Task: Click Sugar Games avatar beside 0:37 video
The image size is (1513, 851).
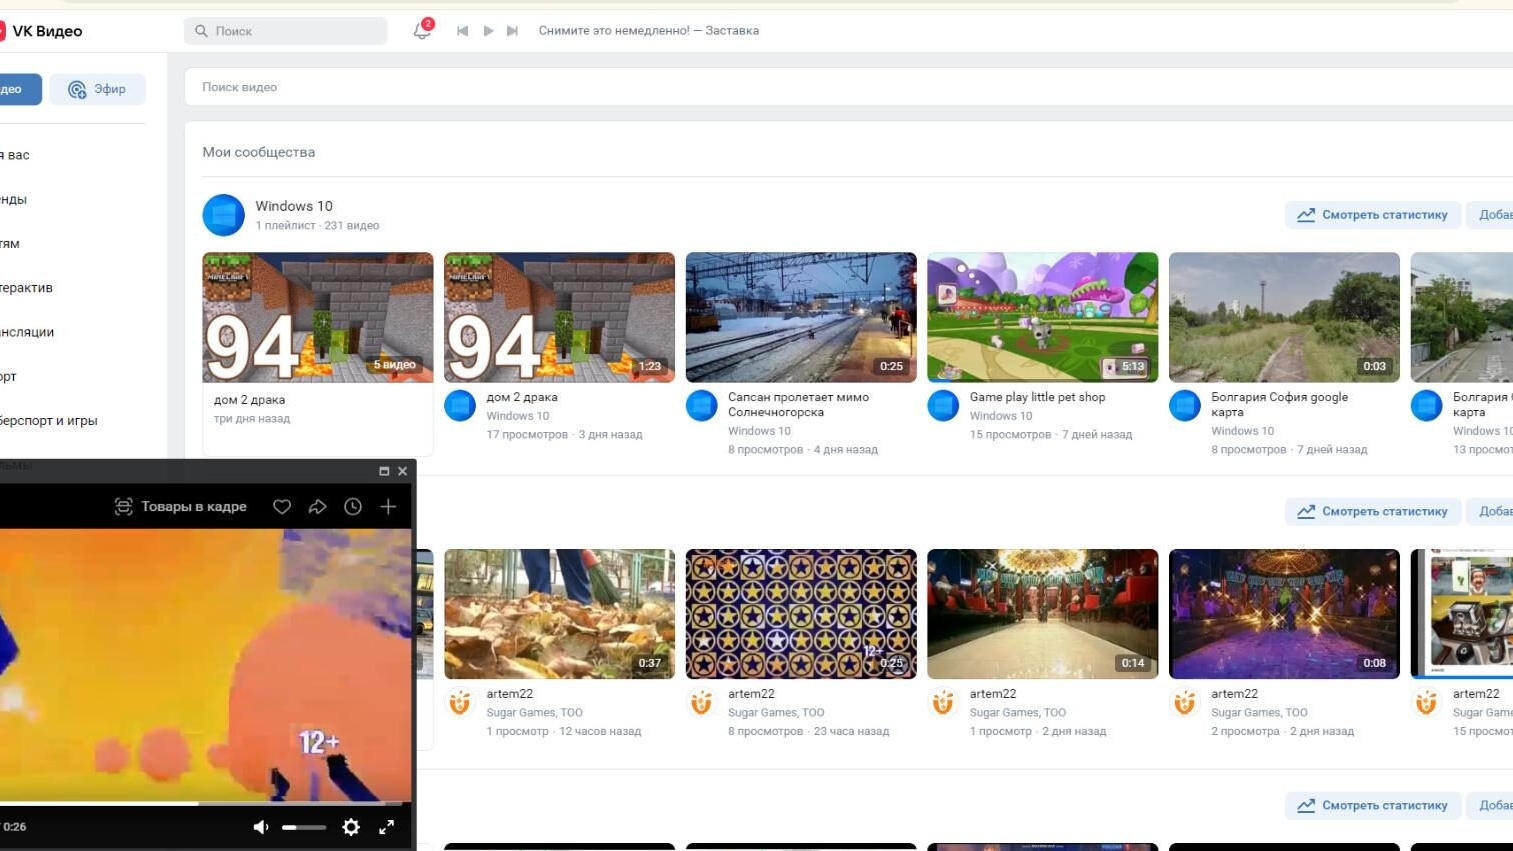Action: [460, 703]
